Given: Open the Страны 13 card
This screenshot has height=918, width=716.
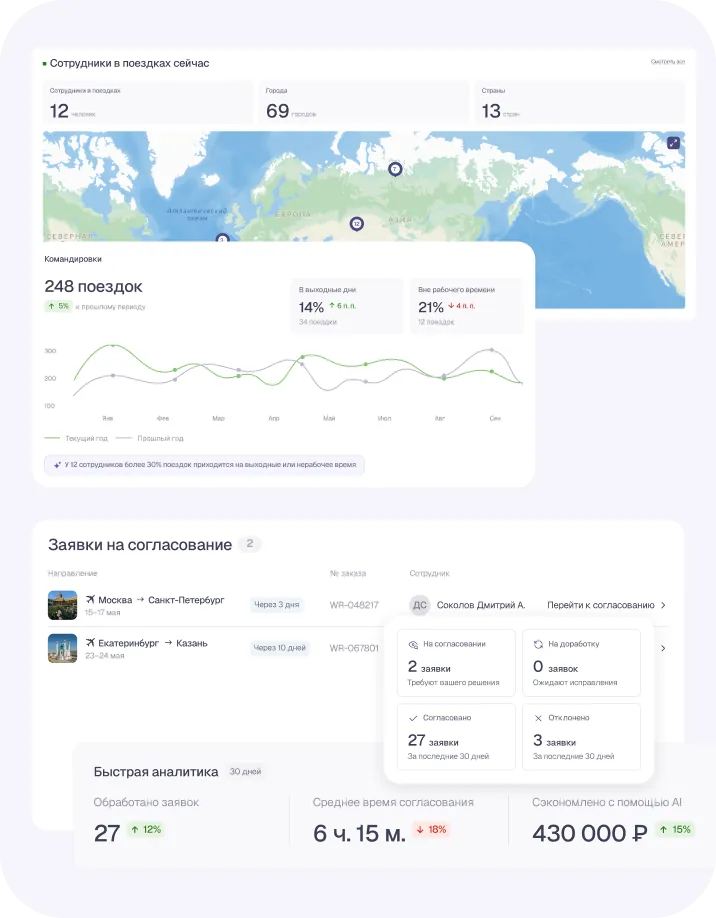Looking at the screenshot, I should (580, 102).
